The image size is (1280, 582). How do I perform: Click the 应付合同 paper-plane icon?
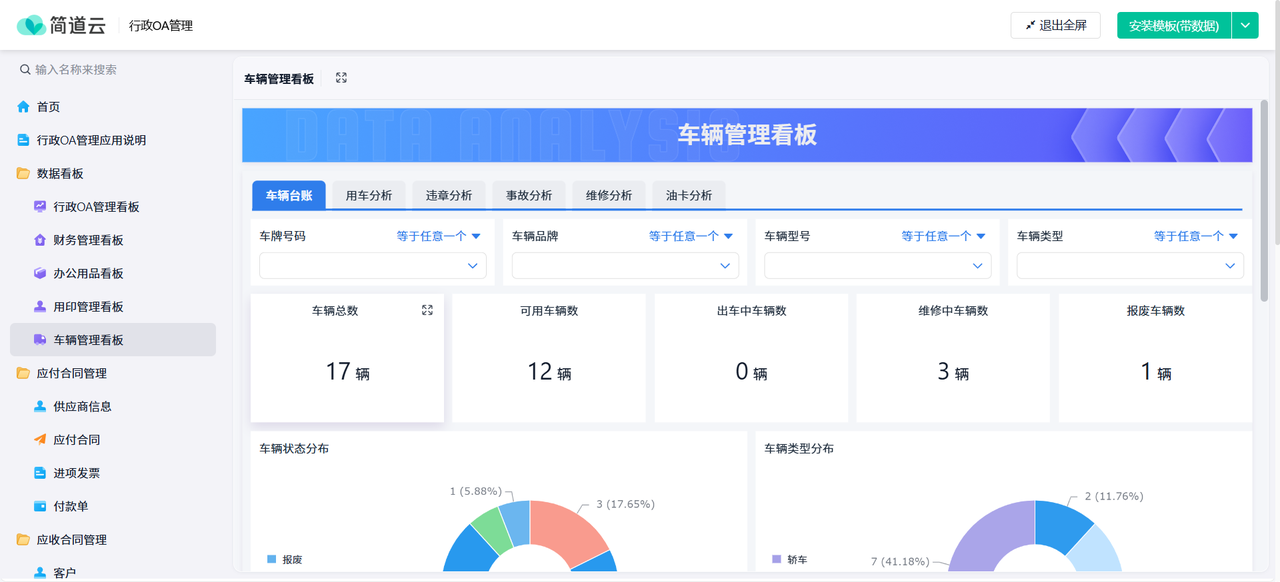(x=40, y=439)
